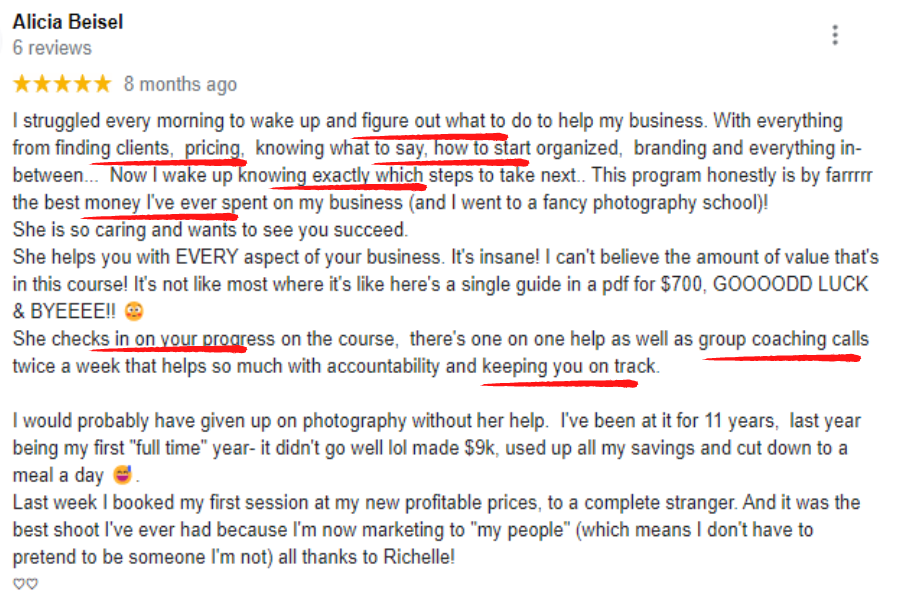The height and width of the screenshot is (600, 900).
Task: Click underlined phrase "group coaching calls"
Action: [783, 339]
